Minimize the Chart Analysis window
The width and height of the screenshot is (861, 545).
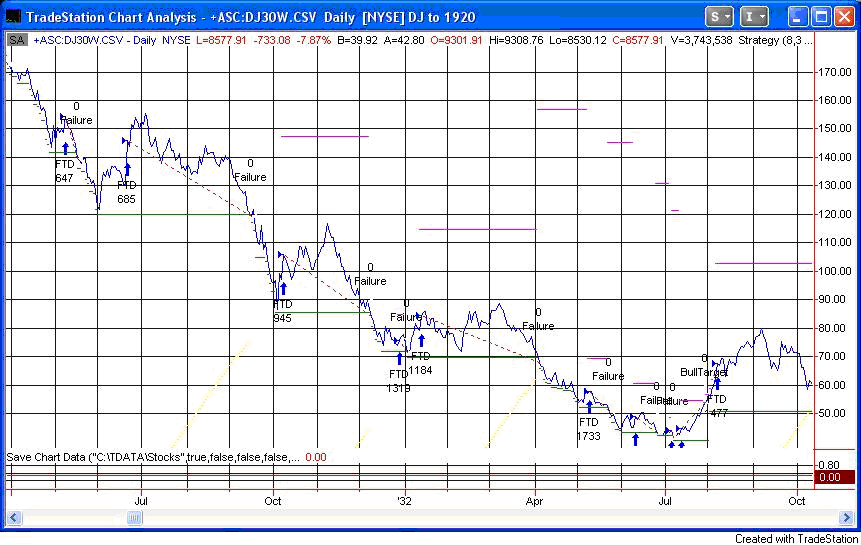[797, 17]
